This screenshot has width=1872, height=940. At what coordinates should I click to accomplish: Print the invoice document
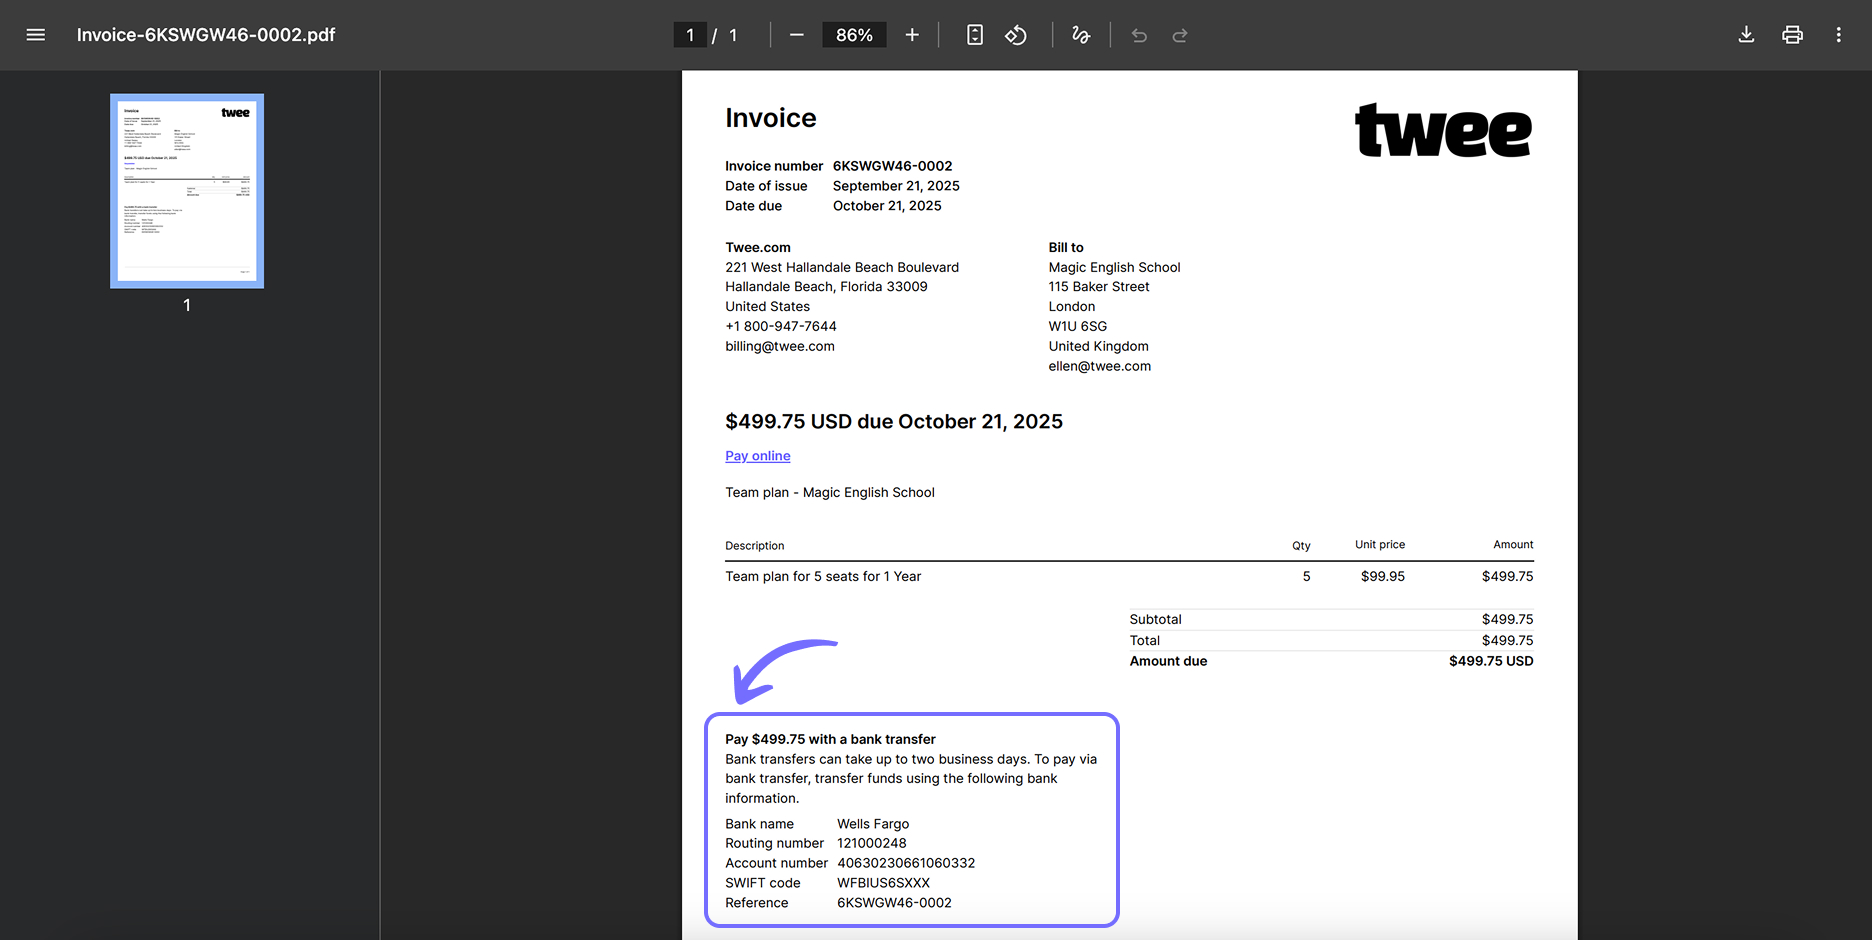(1792, 35)
